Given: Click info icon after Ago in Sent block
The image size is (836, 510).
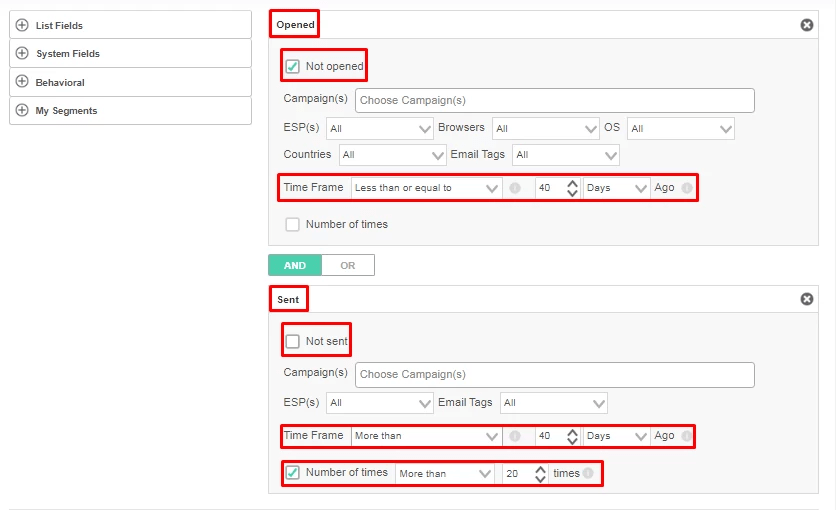Looking at the screenshot, I should 687,436.
